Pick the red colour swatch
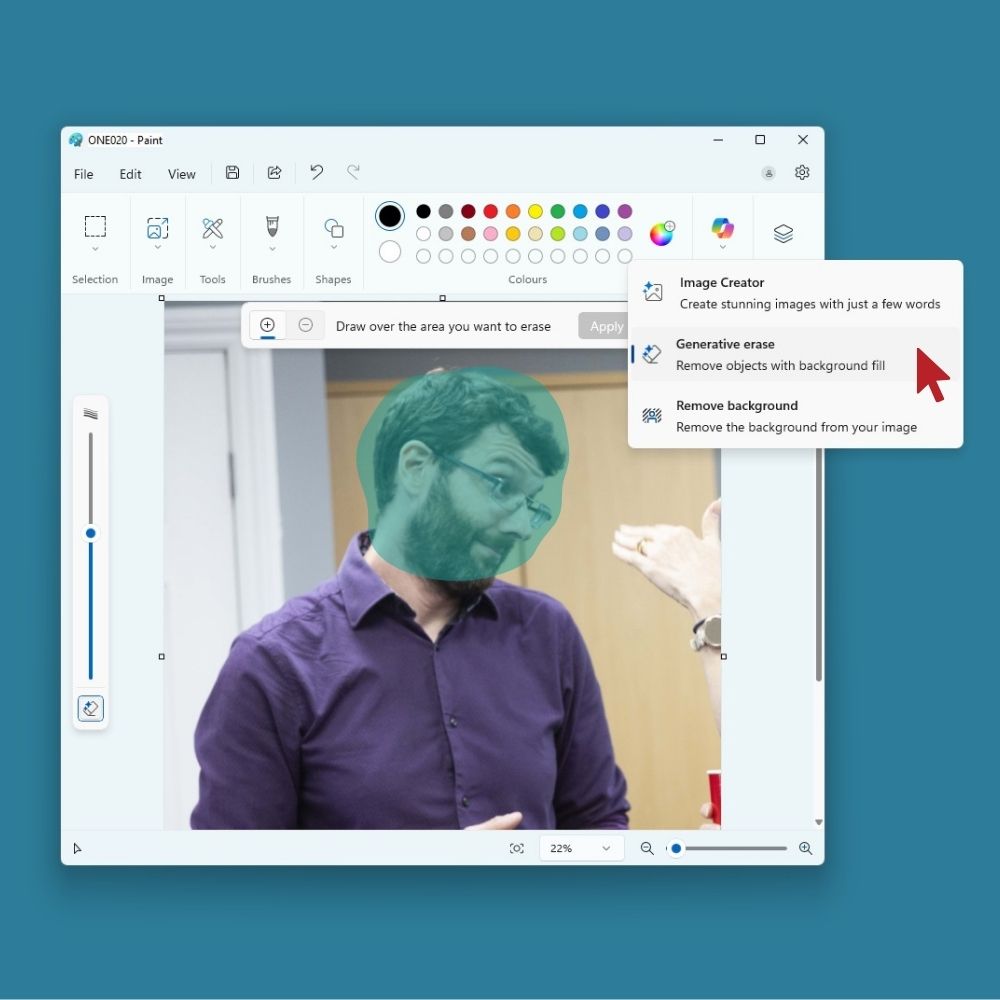The height and width of the screenshot is (1000, 1000). (x=490, y=211)
